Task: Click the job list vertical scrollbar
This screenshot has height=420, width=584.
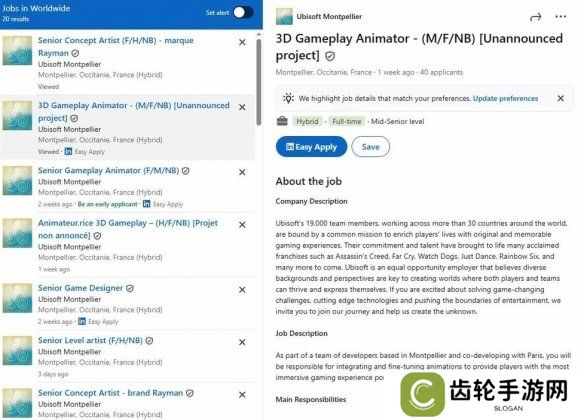Action: click(259, 82)
